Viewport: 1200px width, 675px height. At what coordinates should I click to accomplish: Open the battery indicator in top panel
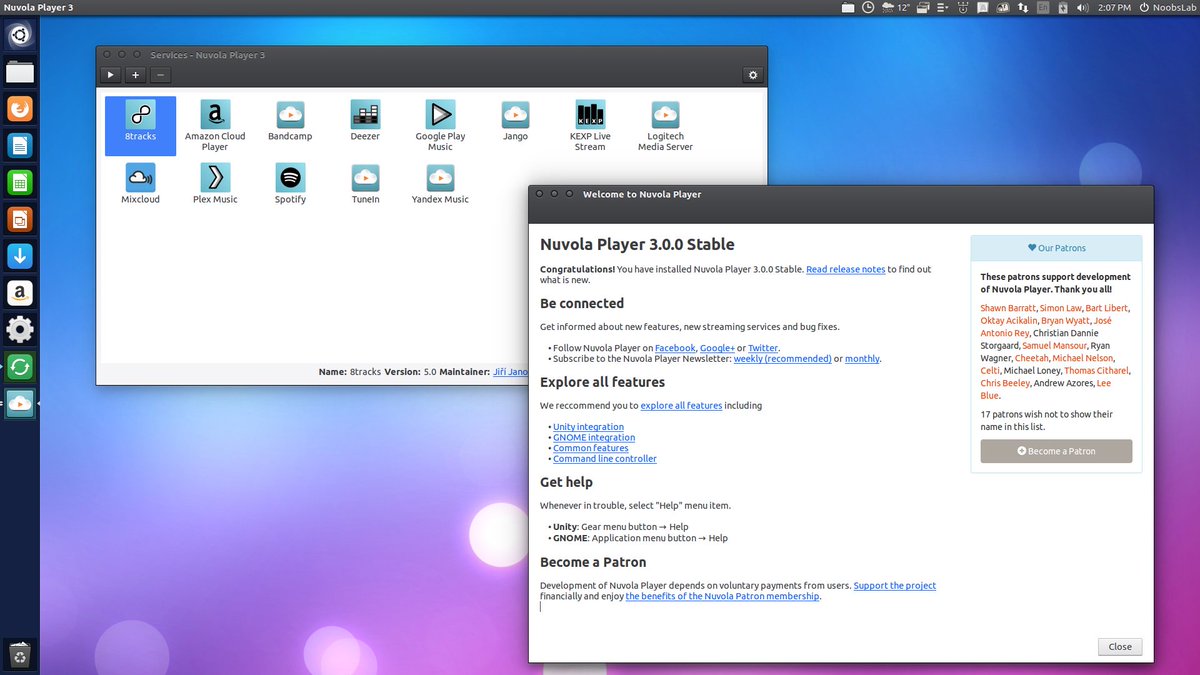coord(1063,8)
